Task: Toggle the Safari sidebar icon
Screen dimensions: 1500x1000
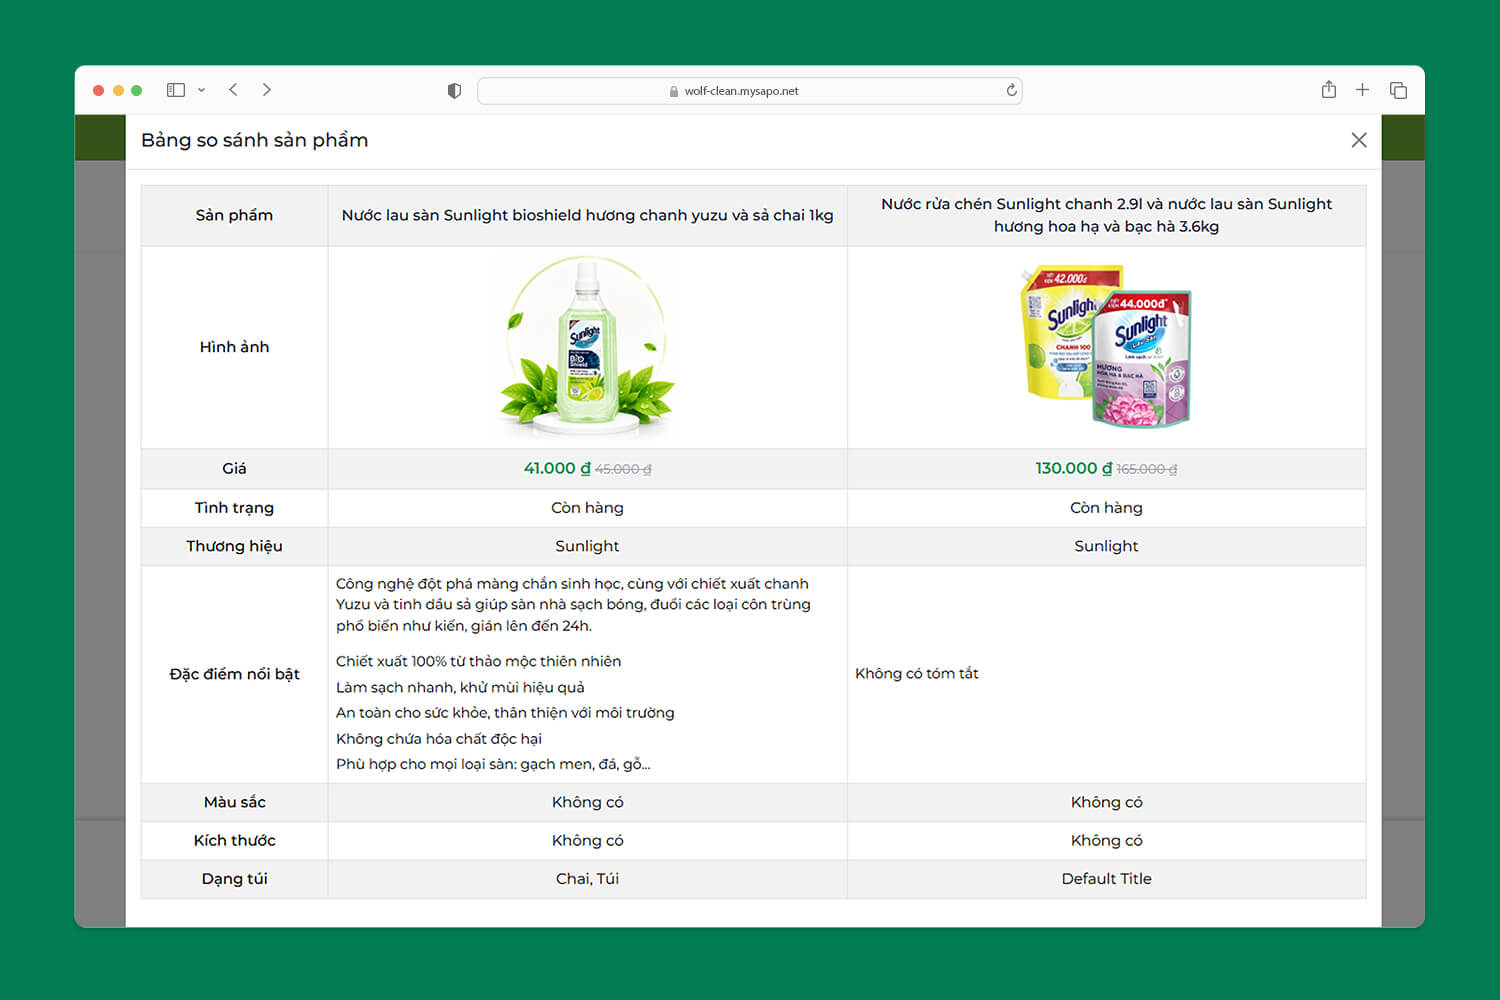Action: (176, 90)
